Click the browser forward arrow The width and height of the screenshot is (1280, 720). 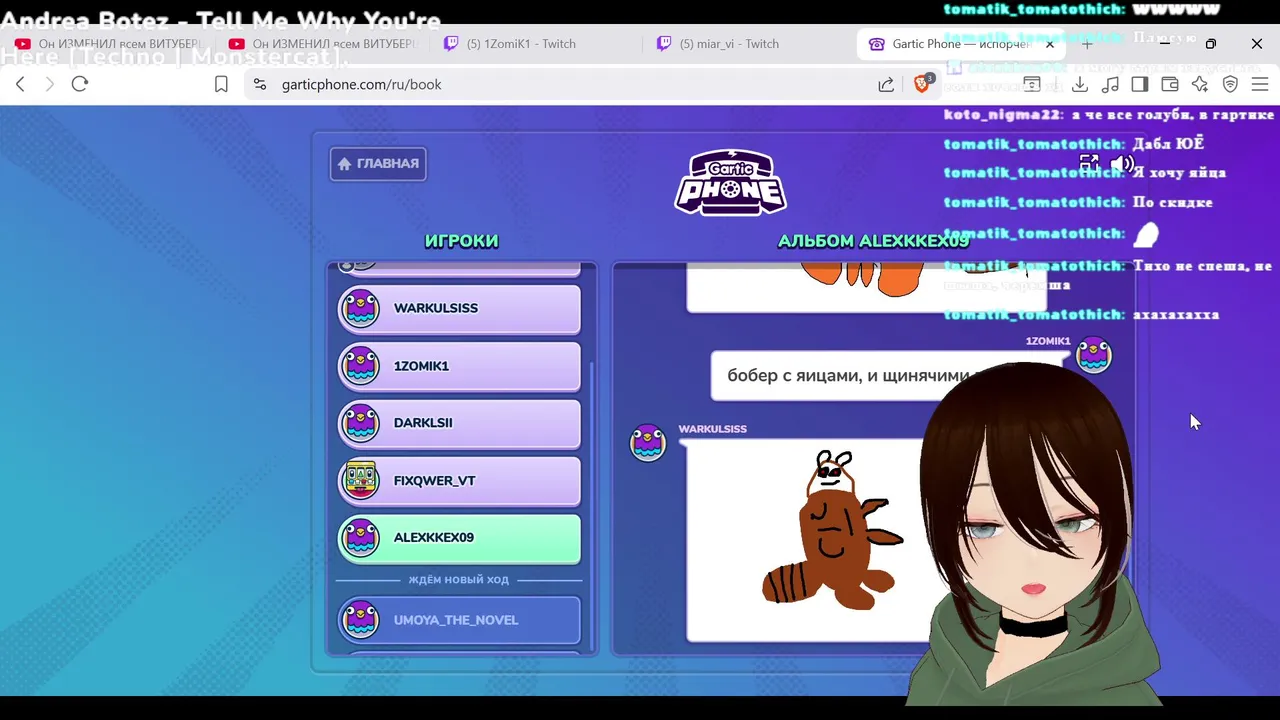click(49, 84)
